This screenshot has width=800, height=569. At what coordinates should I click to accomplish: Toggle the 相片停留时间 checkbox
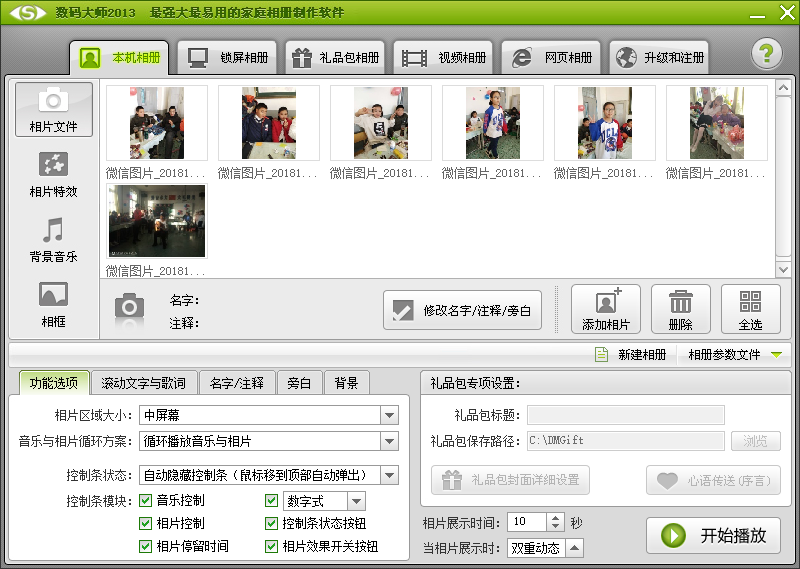pyautogui.click(x=145, y=547)
